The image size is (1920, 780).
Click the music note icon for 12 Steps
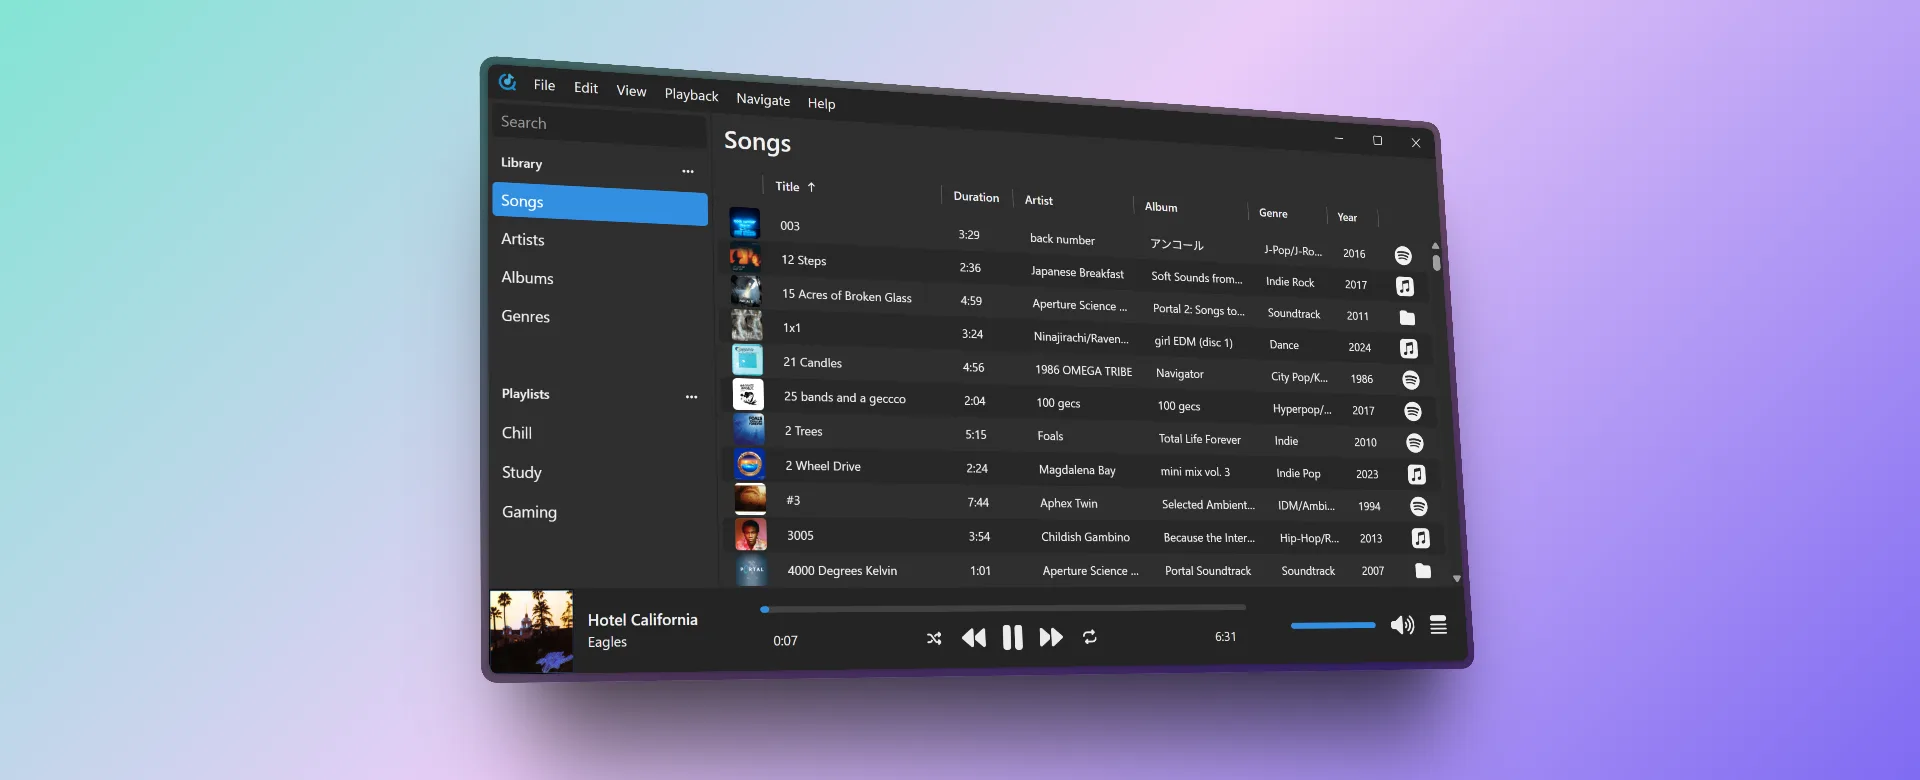click(1405, 286)
